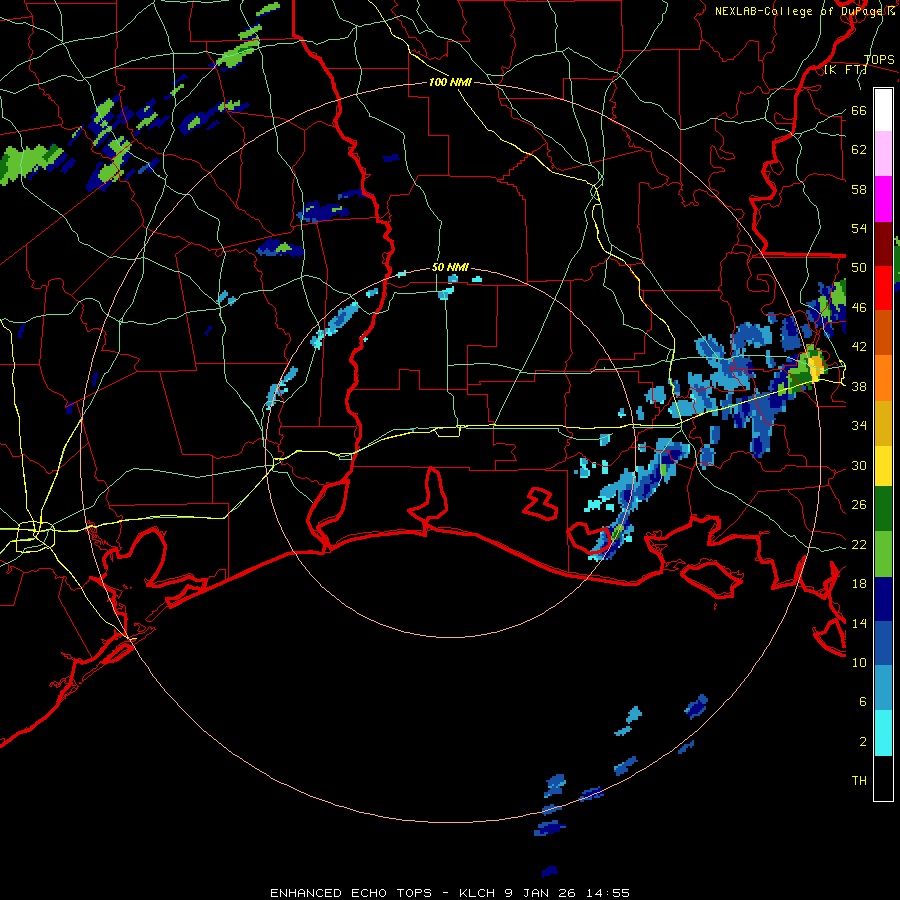This screenshot has height=900, width=900.
Task: Click the dark red maroon legend swatch
Action: [883, 243]
